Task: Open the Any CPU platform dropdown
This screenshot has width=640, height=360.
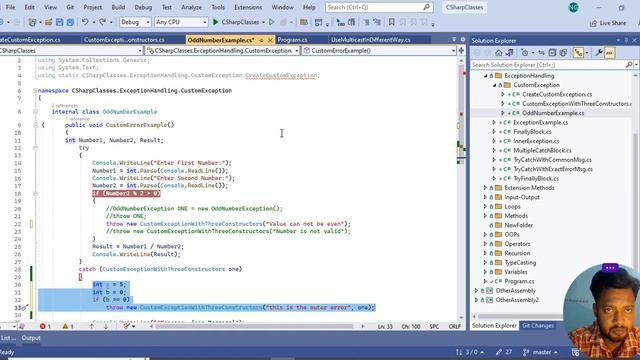Action: pos(181,22)
